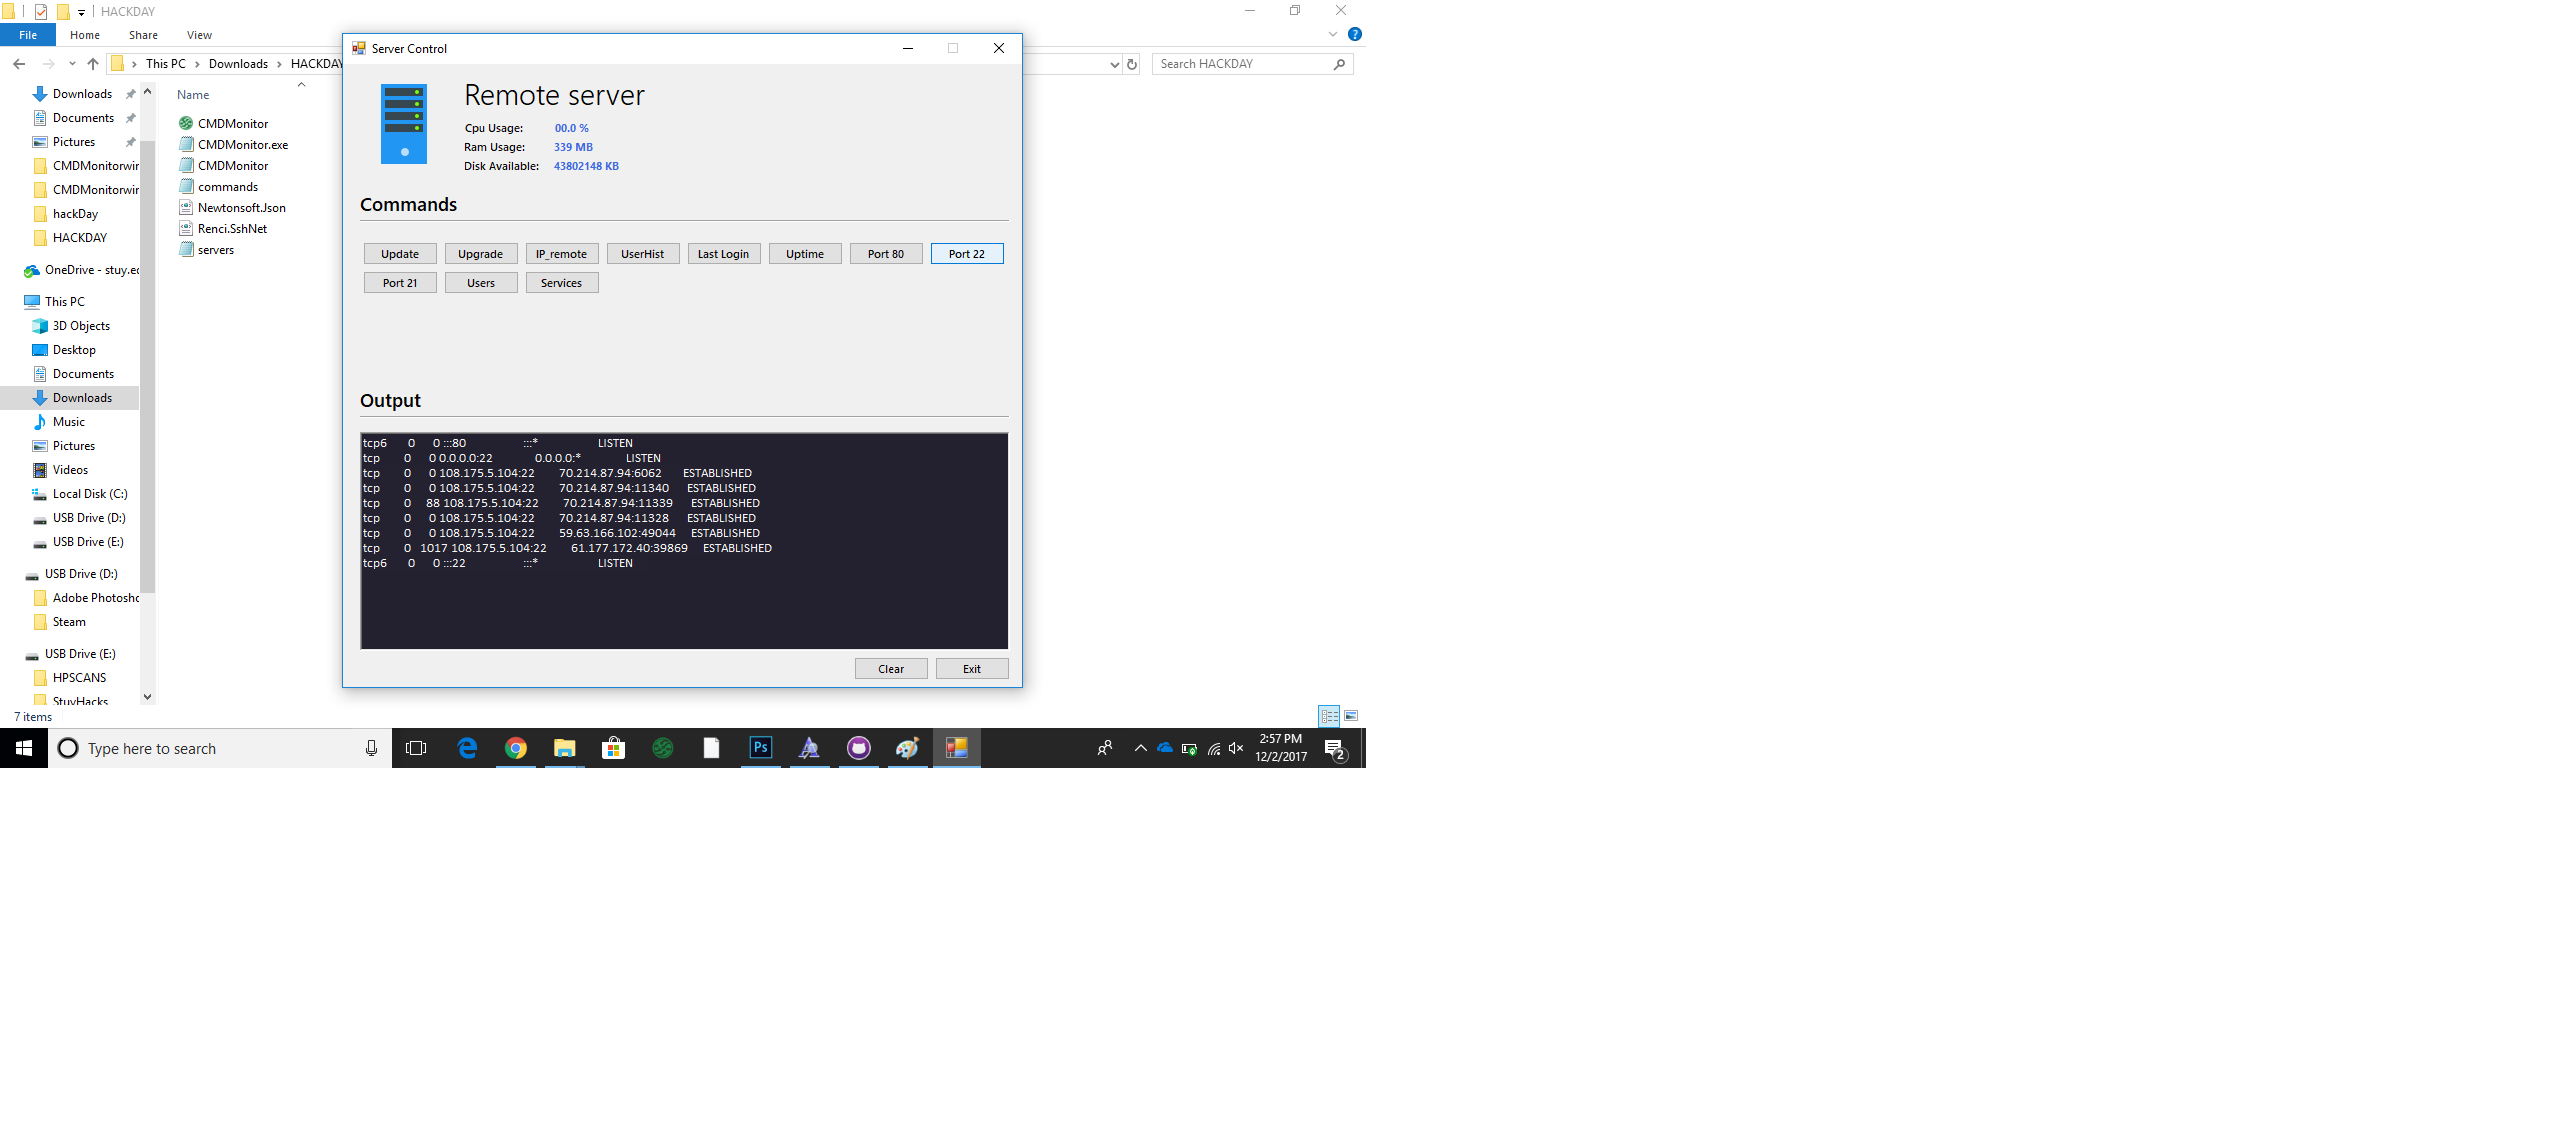This screenshot has height=1122, width=2574.
Task: Expand the ribbon with chevron arrow
Action: (x=1333, y=34)
